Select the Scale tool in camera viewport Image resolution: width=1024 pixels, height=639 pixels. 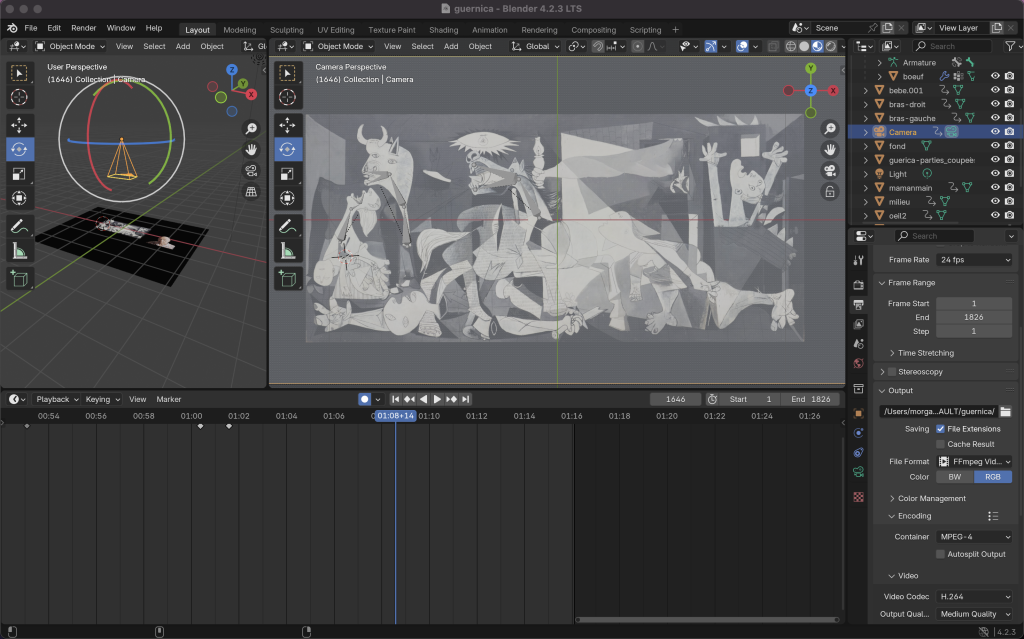coord(287,174)
